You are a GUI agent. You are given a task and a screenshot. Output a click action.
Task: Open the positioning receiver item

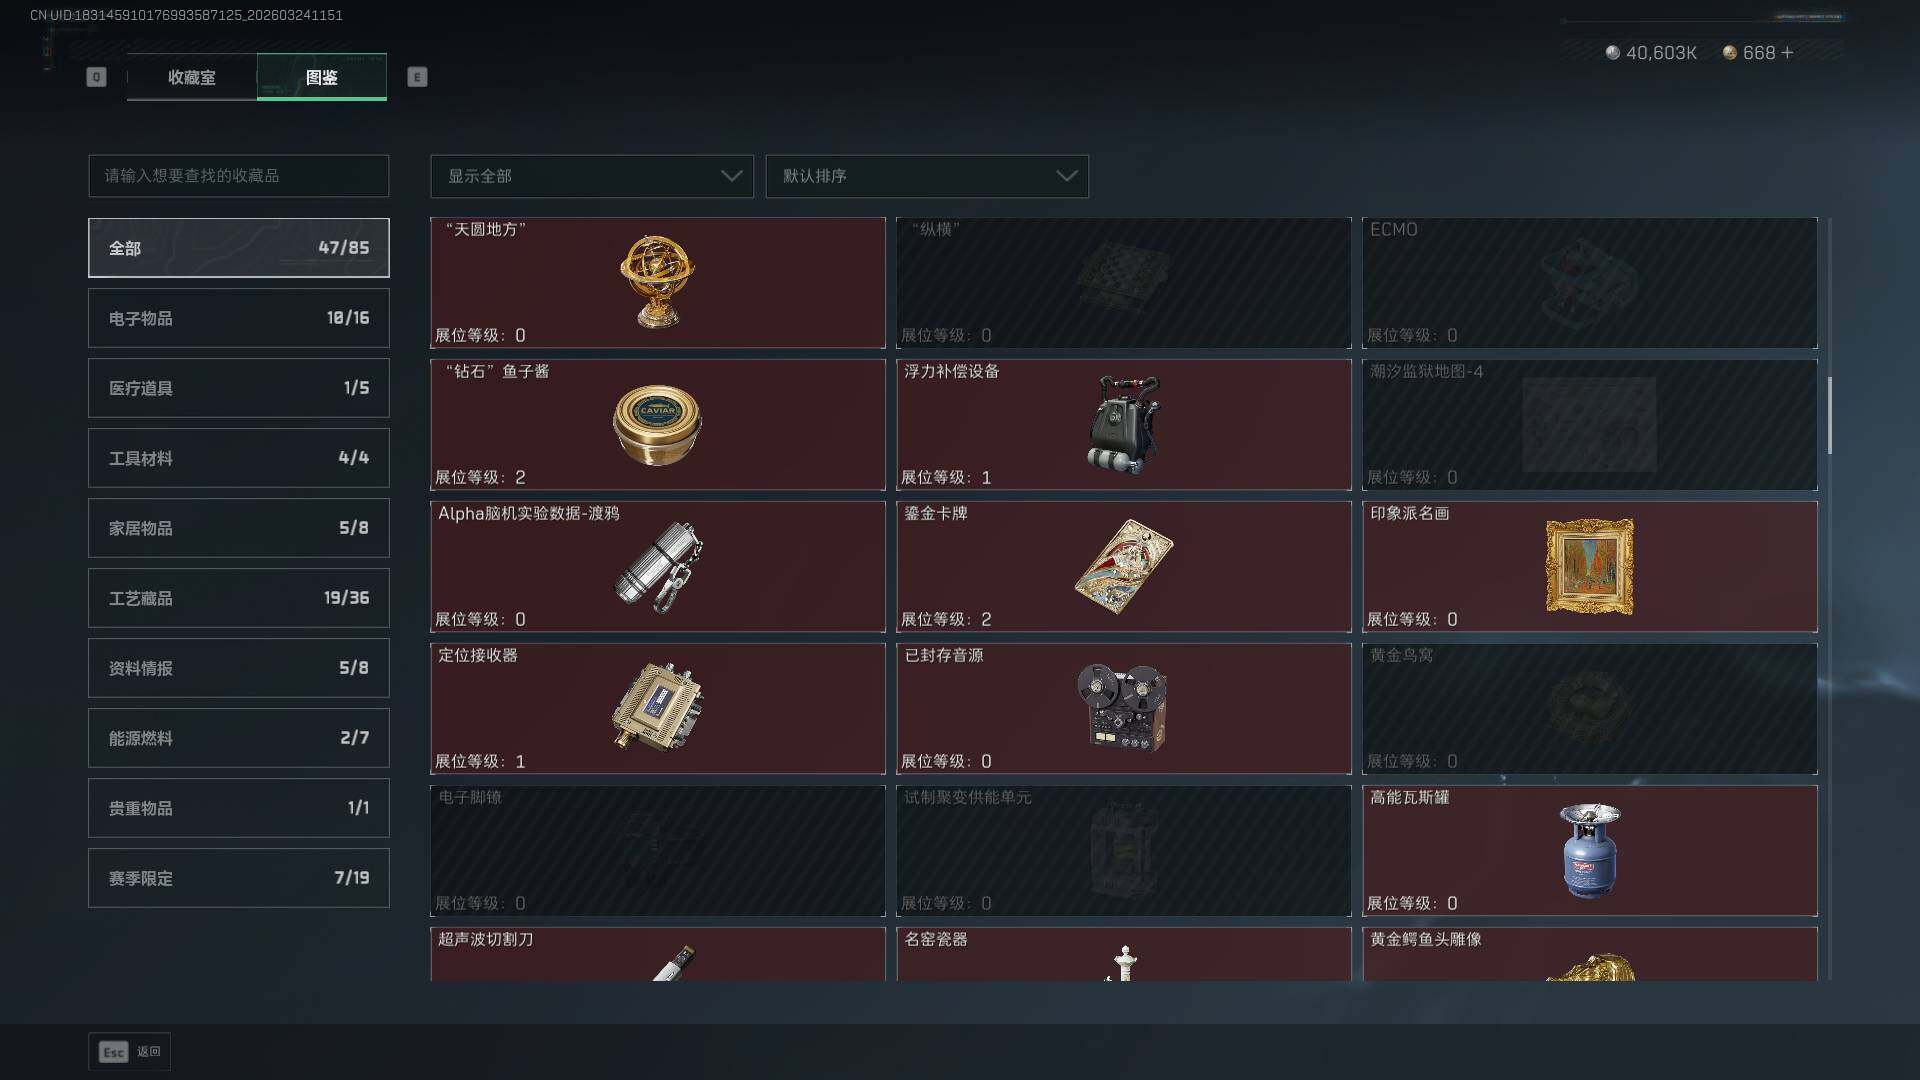[657, 709]
